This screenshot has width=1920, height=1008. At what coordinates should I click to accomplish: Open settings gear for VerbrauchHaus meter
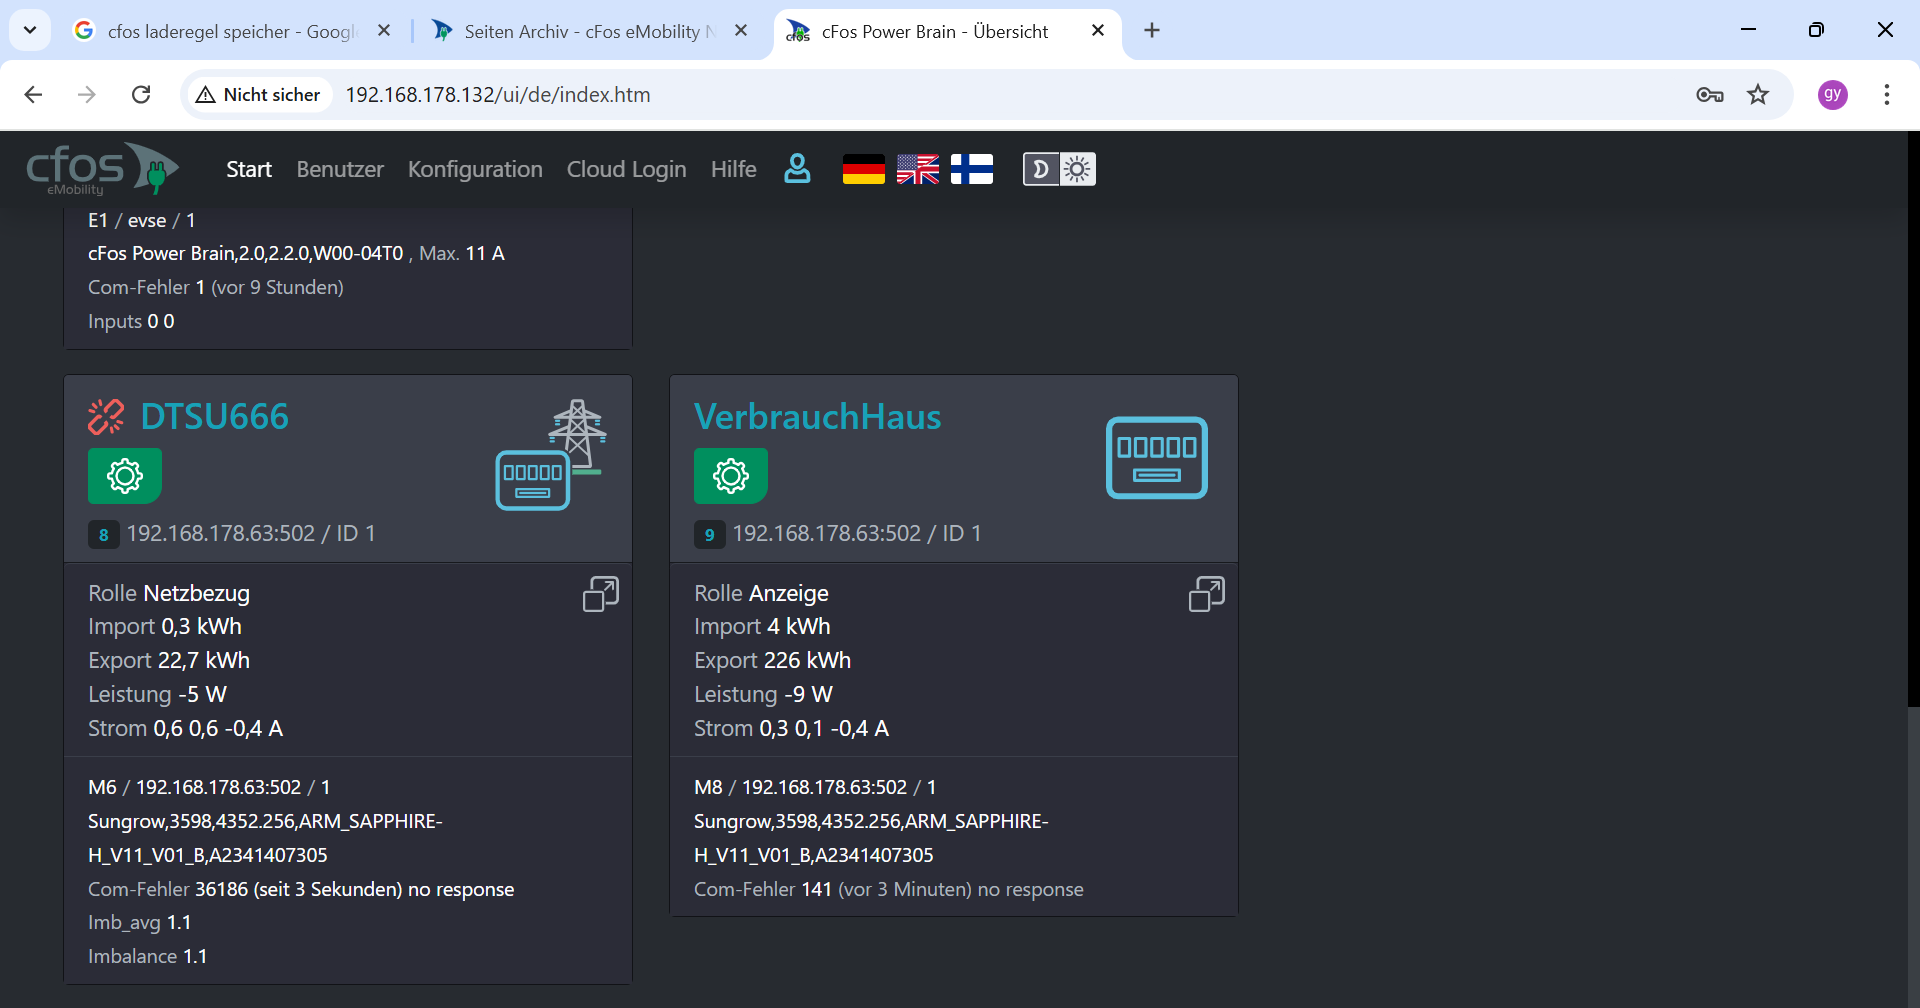731,476
